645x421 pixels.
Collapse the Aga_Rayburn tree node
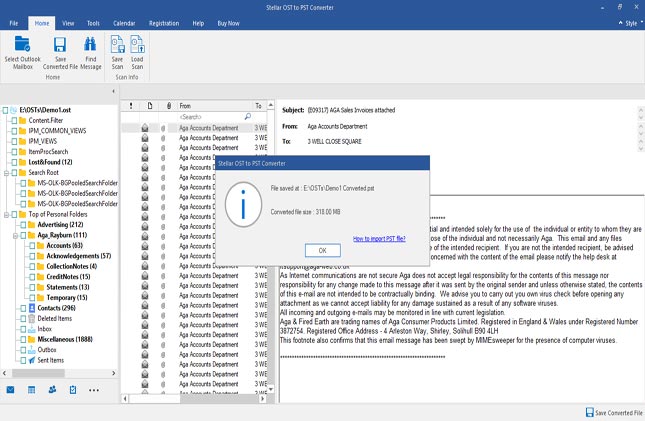coord(15,235)
